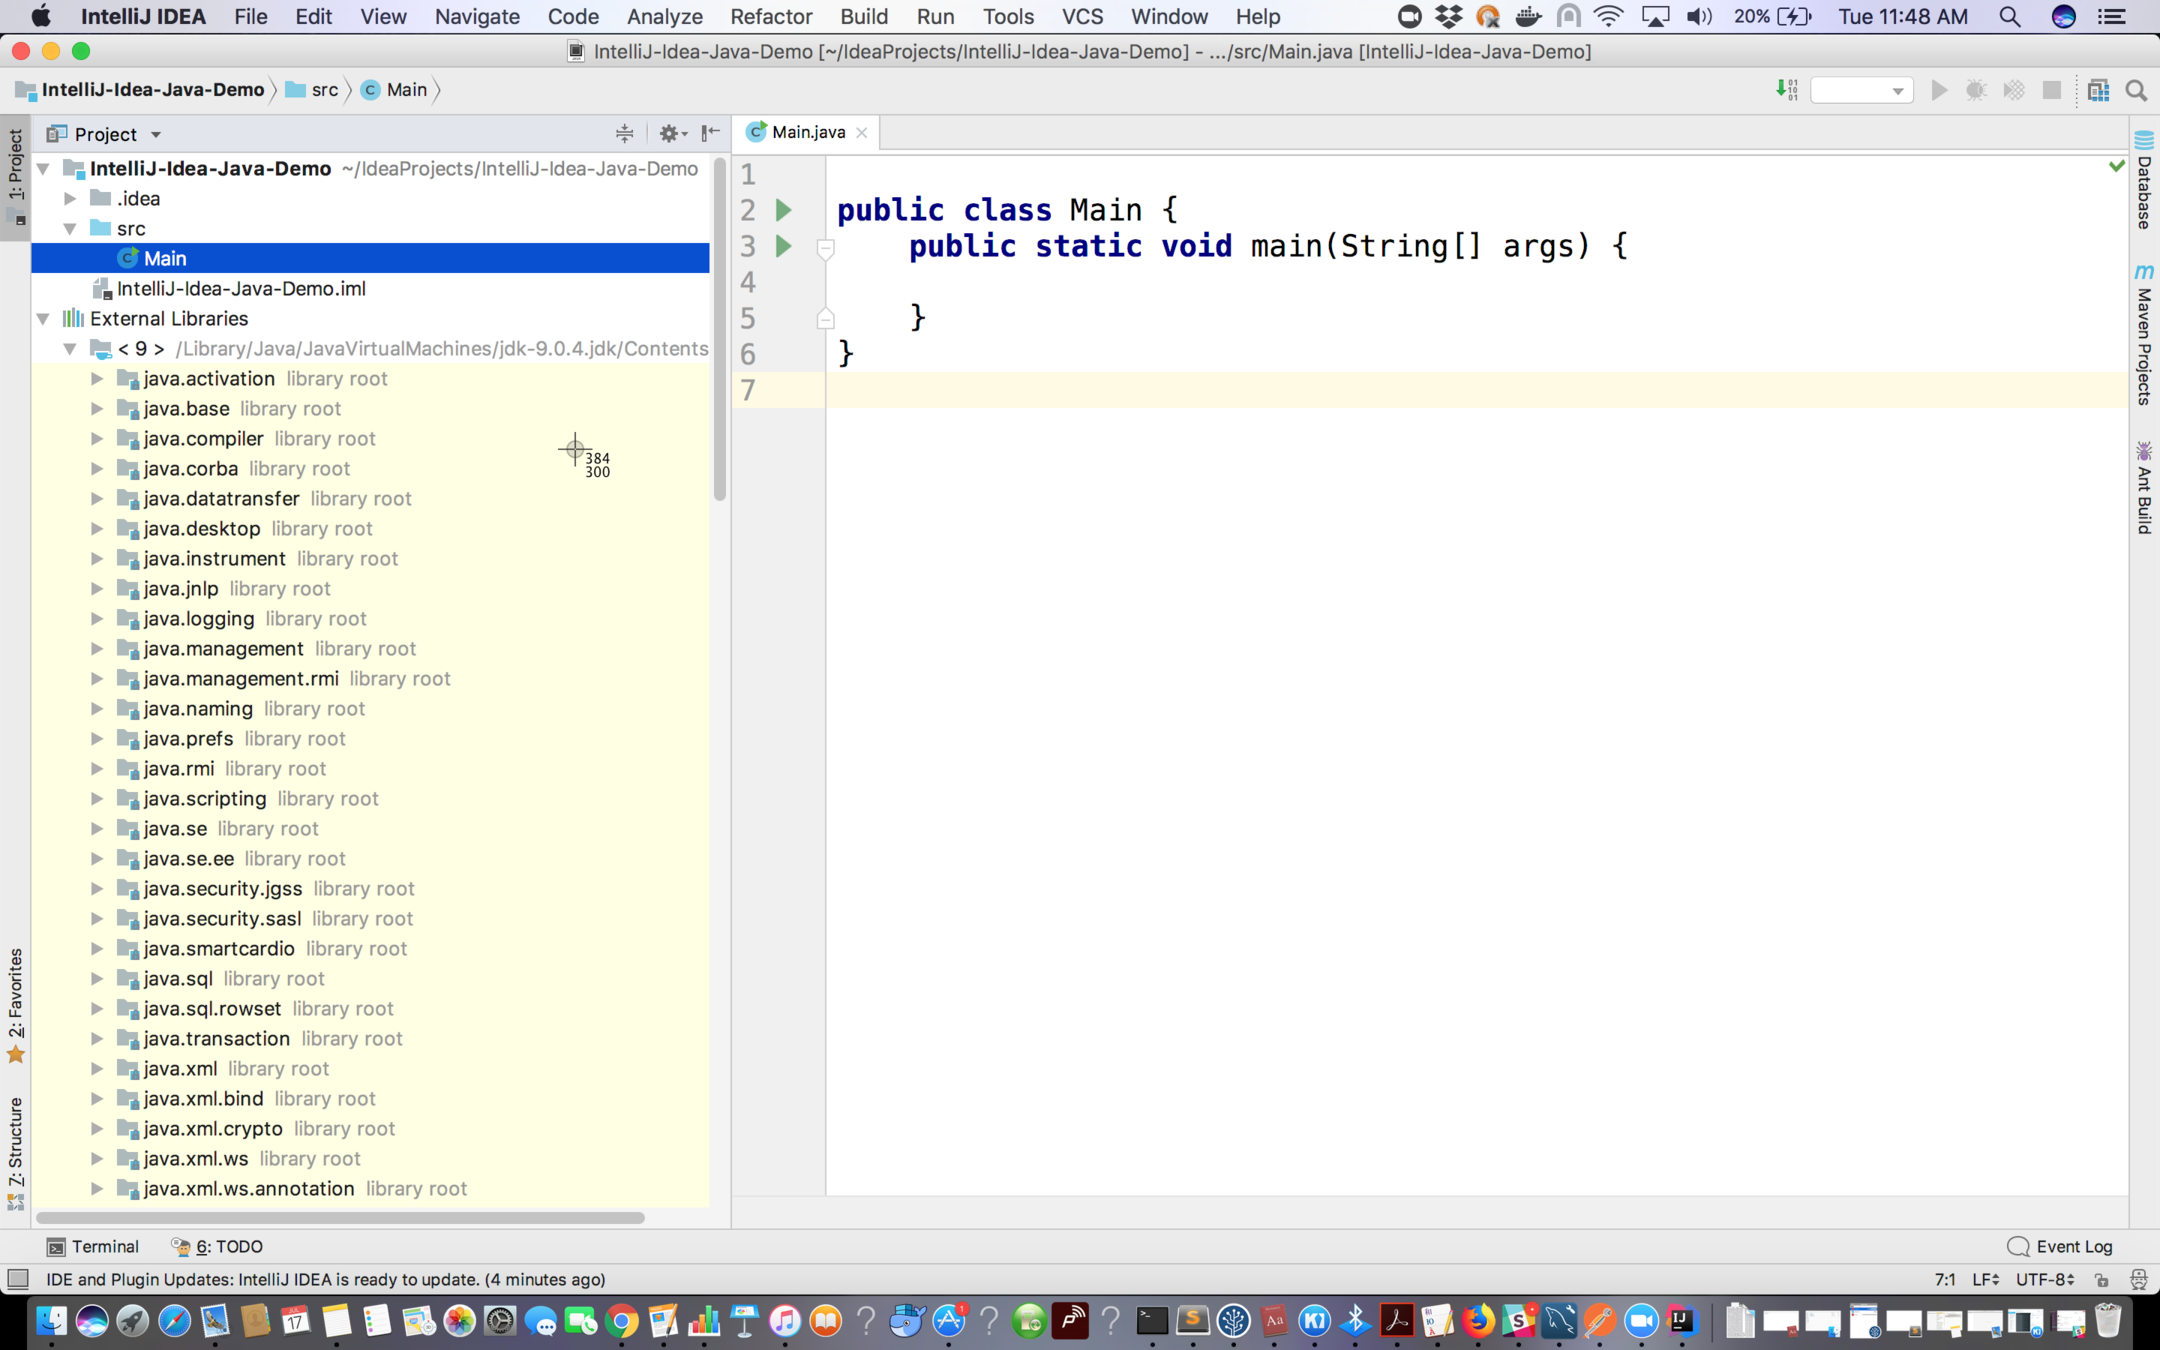Click Project panel vertical scrollbar
2160x1350 pixels.
pyautogui.click(x=719, y=329)
